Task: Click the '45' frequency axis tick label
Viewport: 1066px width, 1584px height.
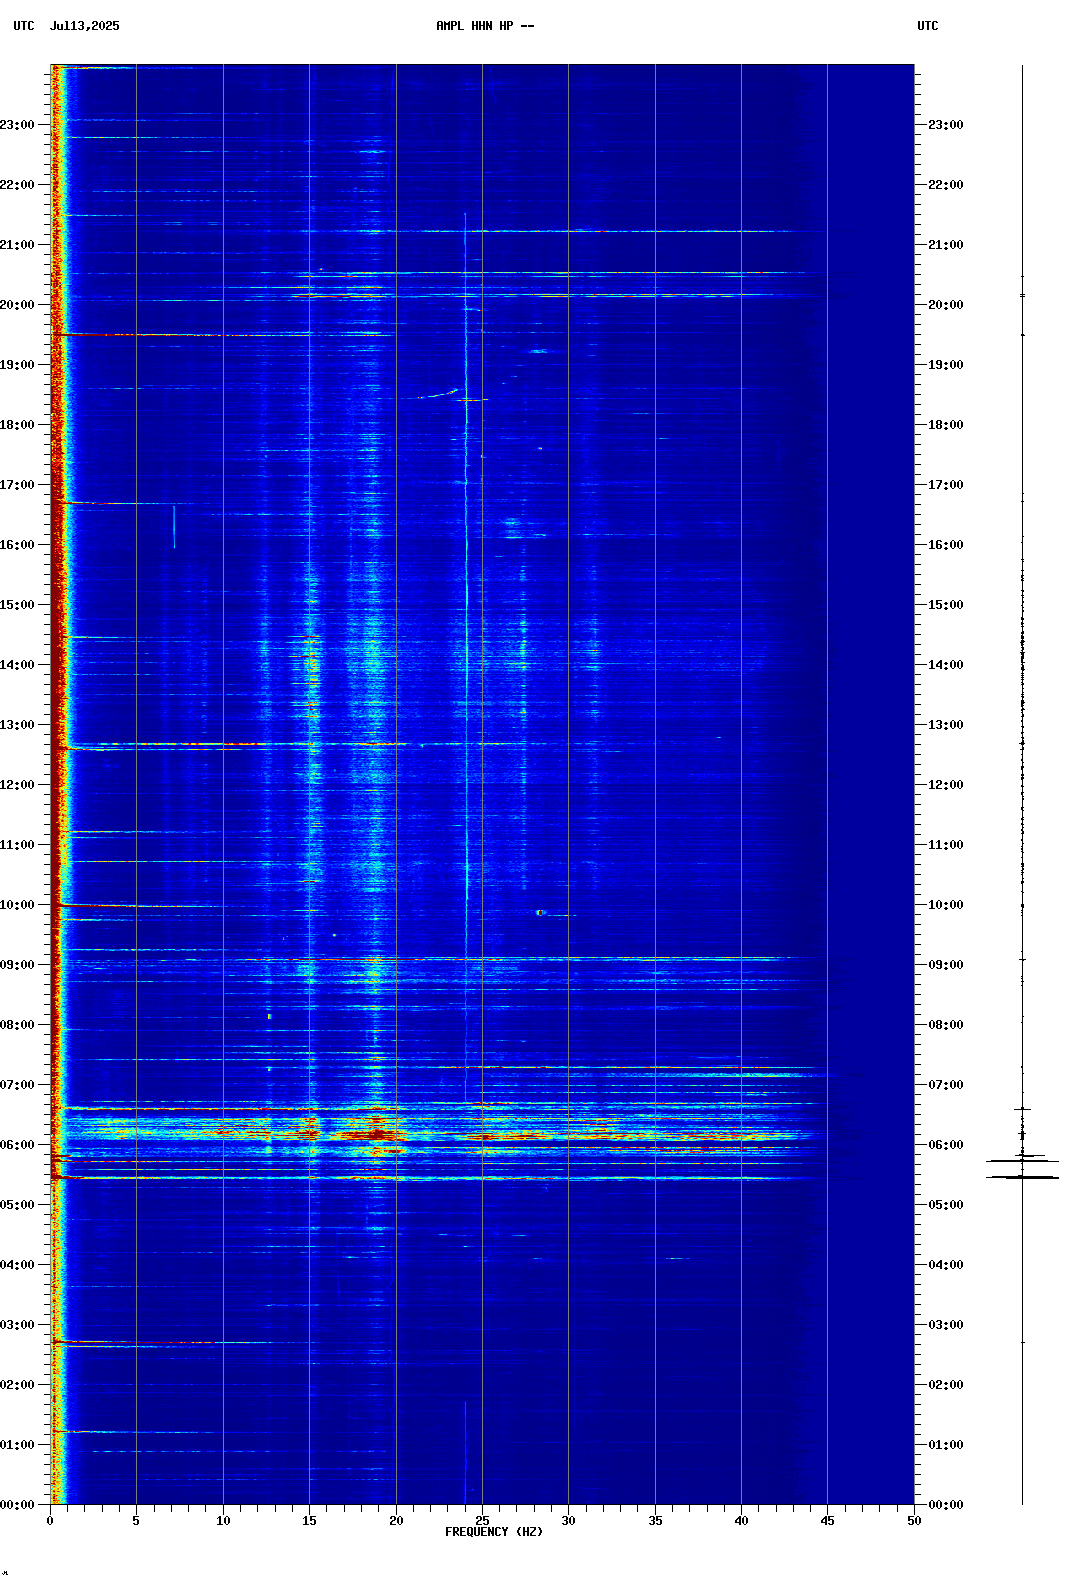Action: coord(827,1521)
